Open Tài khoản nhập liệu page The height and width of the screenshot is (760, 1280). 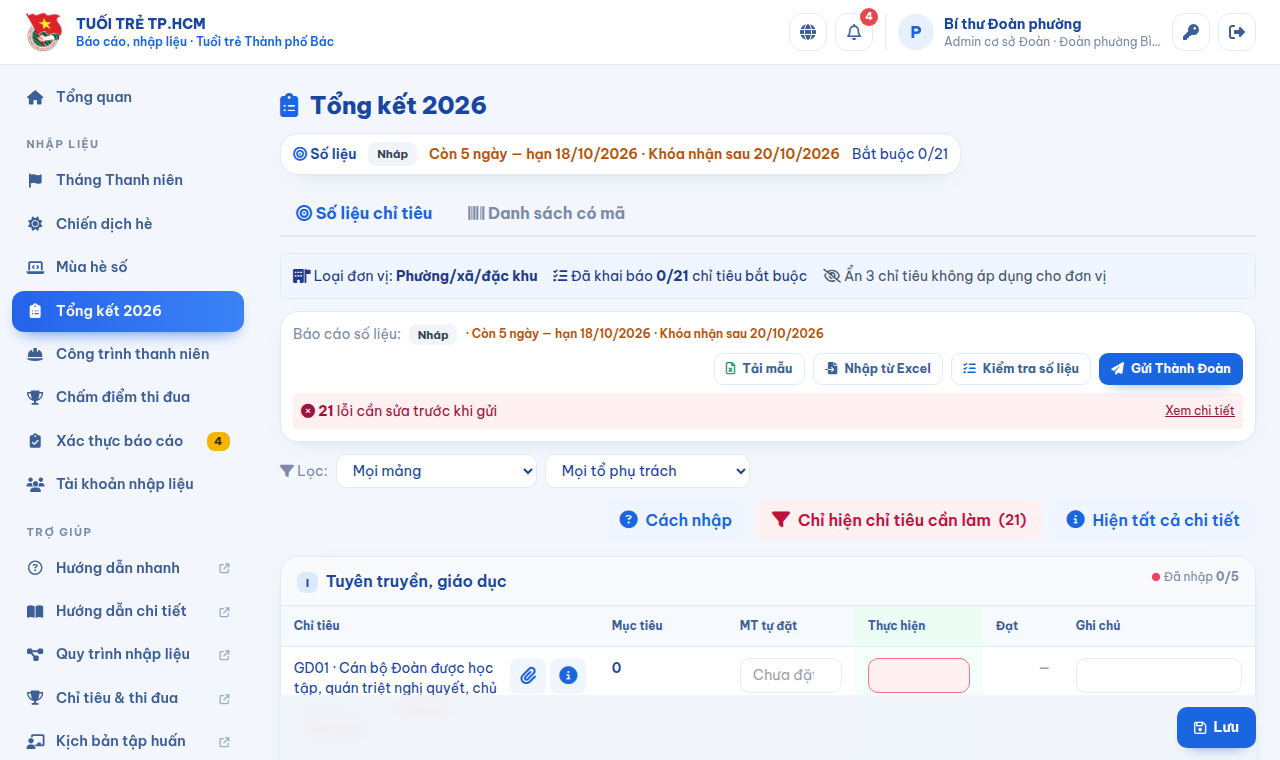(x=128, y=484)
